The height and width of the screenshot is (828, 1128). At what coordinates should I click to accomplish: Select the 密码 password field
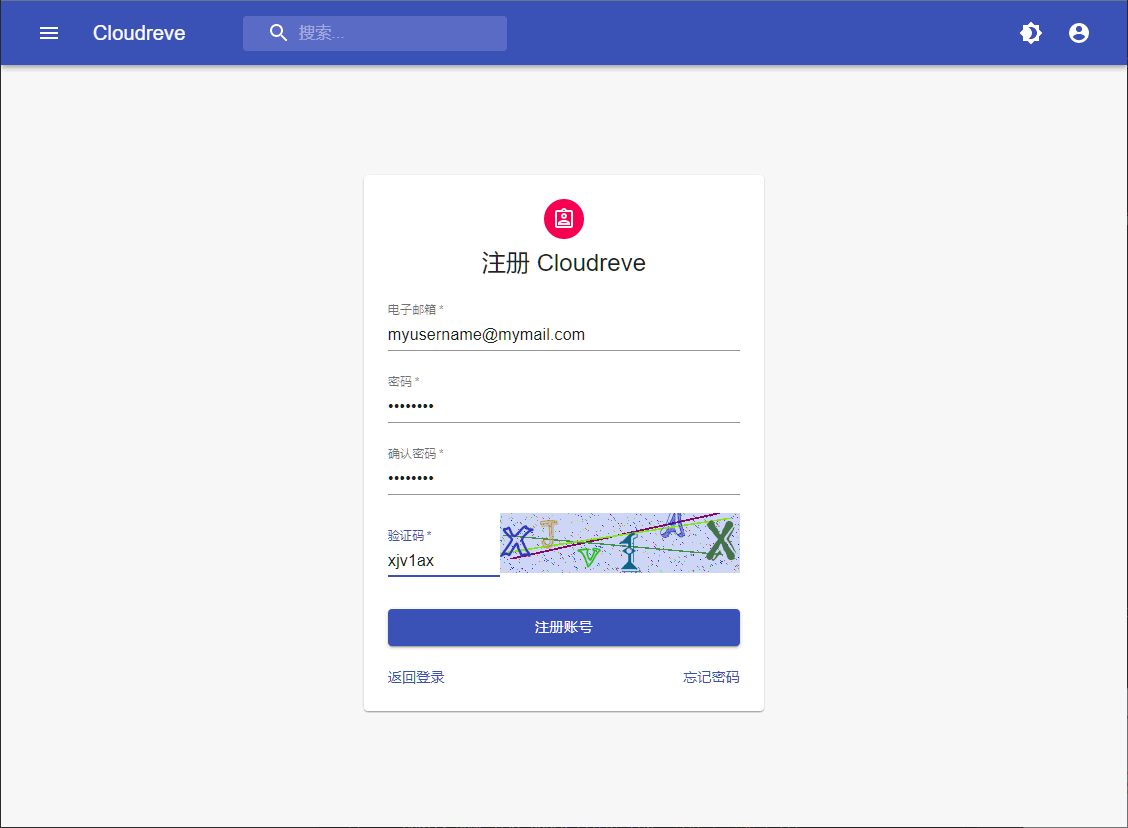tap(563, 407)
